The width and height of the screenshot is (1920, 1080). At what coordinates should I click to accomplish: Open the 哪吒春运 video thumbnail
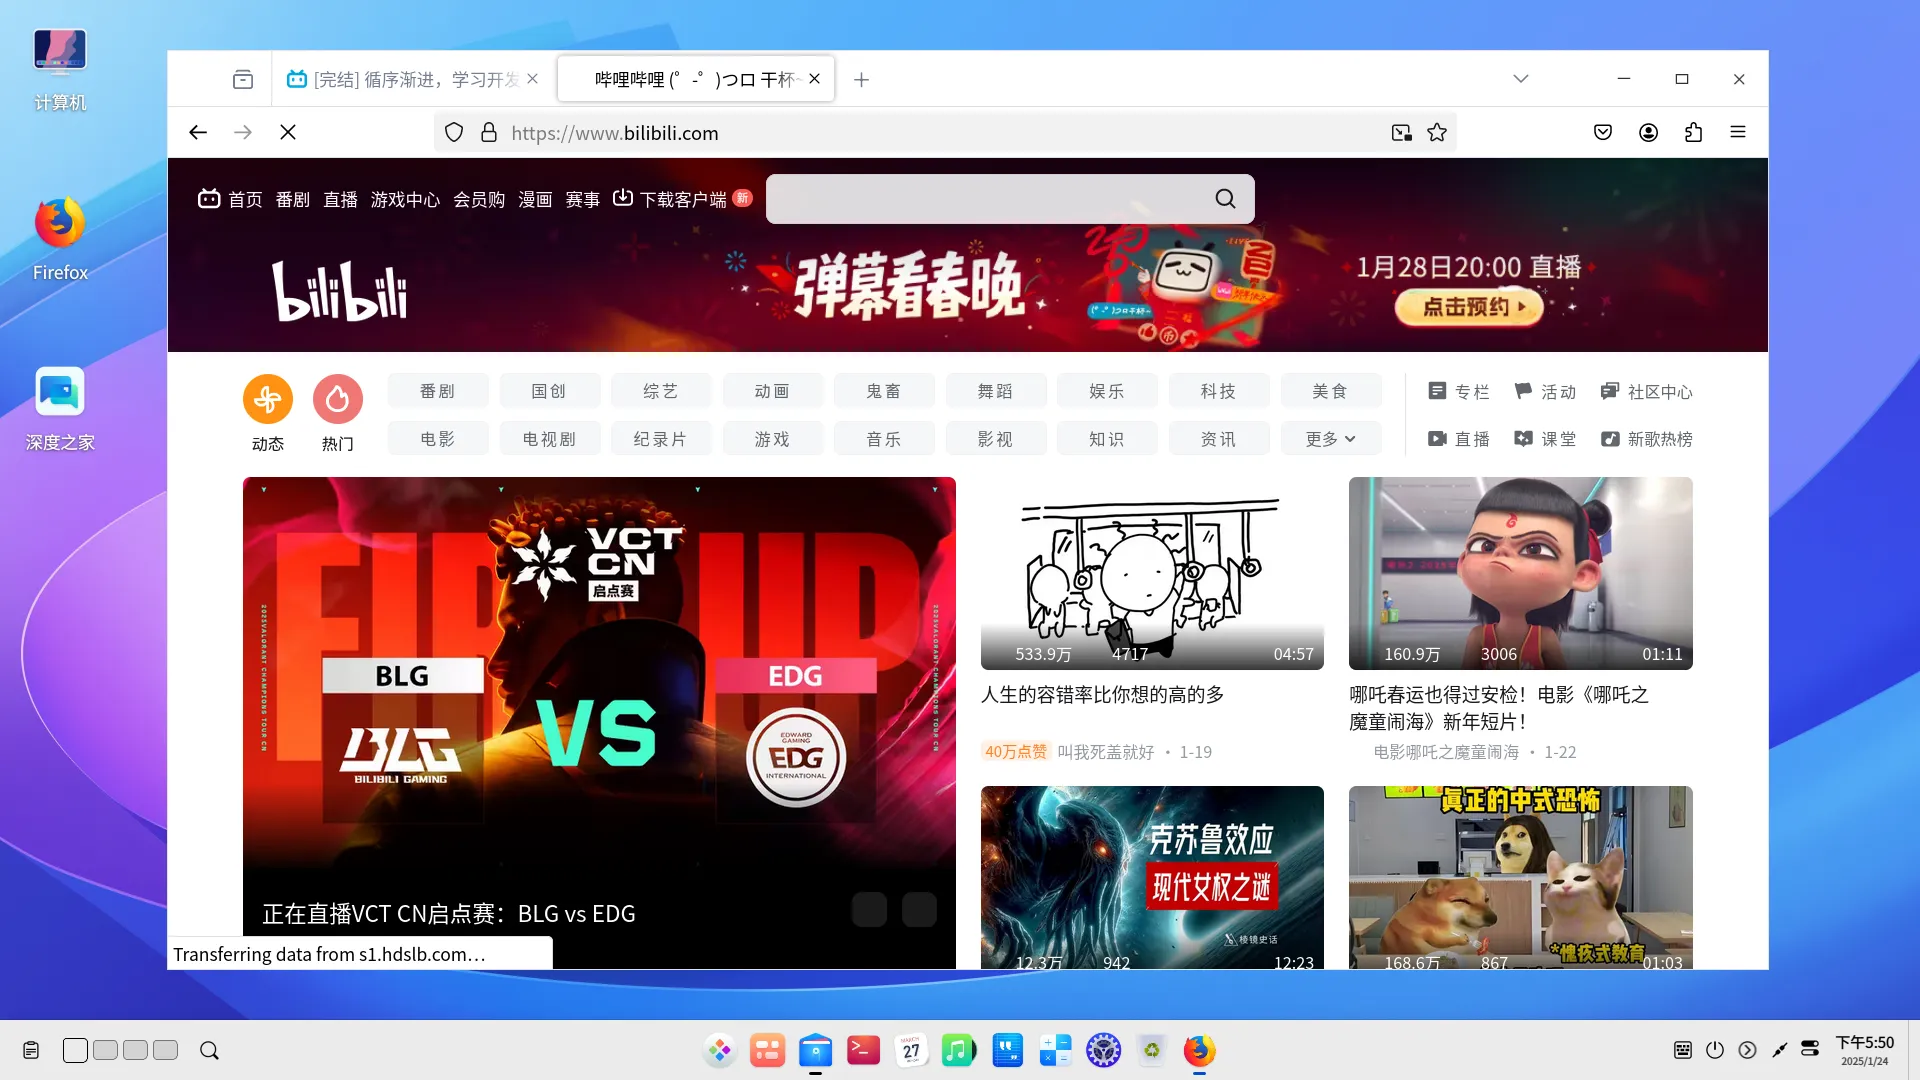click(x=1520, y=573)
